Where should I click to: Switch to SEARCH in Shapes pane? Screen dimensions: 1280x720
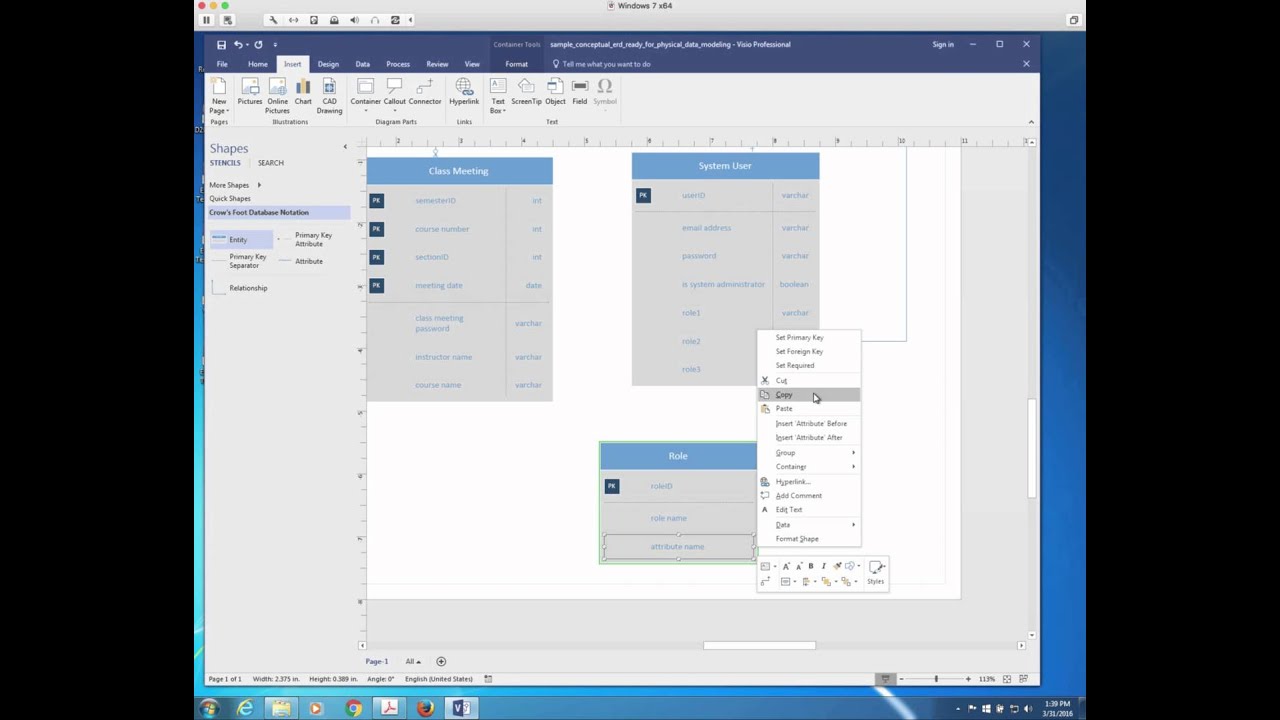click(270, 163)
